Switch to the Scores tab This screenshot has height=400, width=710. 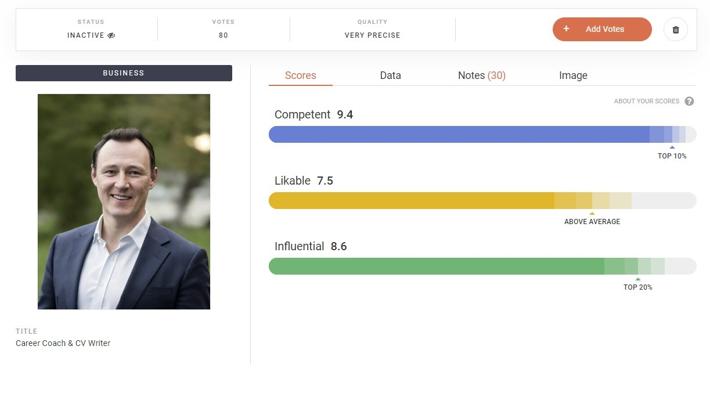[x=300, y=76]
